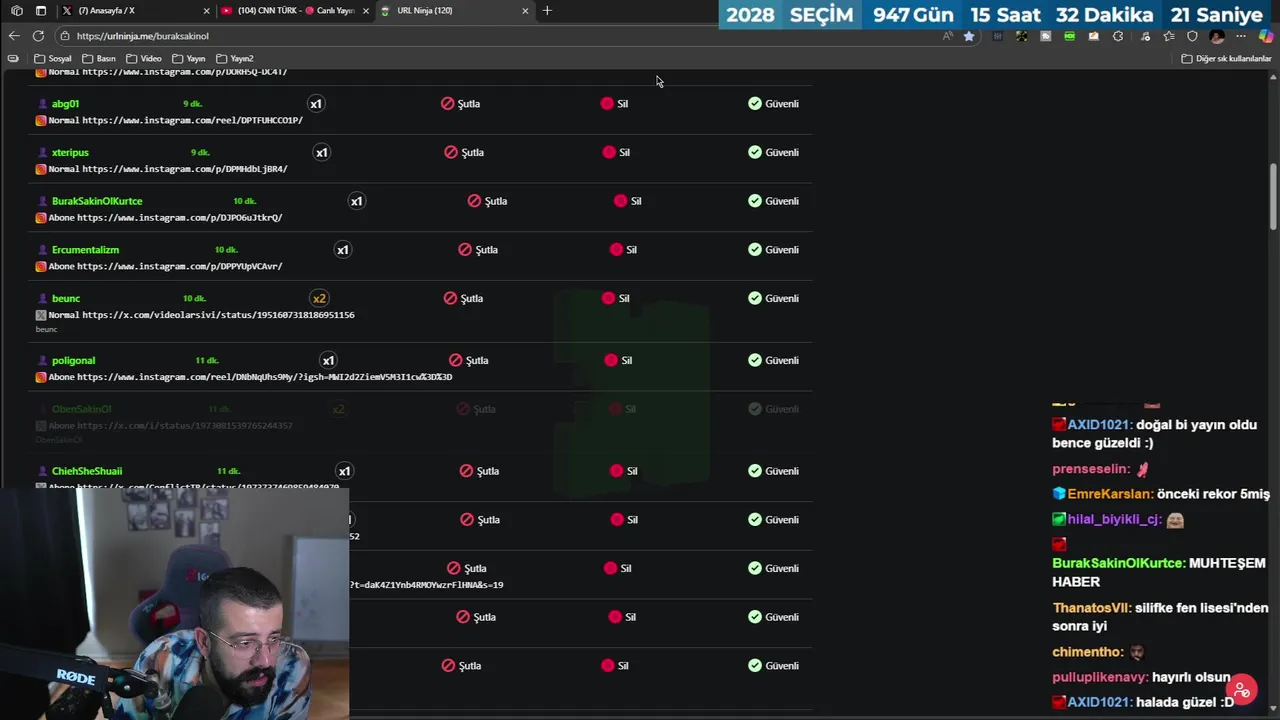
Task: Click the page vertical scrollbar thumb
Action: coord(1273,197)
